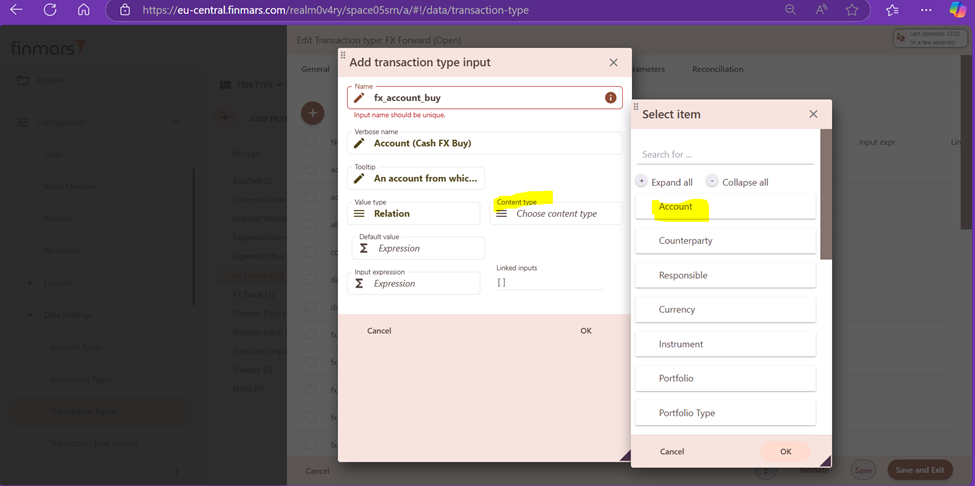Open the browser home page icon

tap(83, 10)
